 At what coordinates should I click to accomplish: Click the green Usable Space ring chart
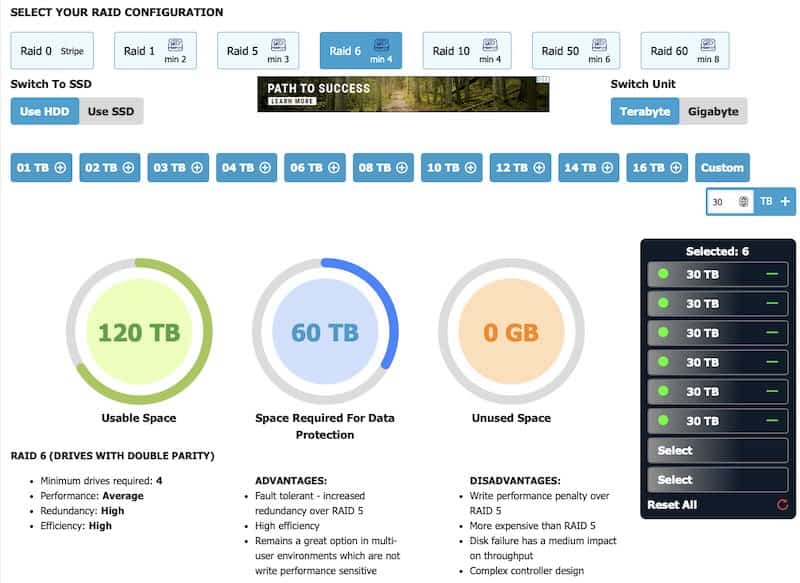(139, 331)
